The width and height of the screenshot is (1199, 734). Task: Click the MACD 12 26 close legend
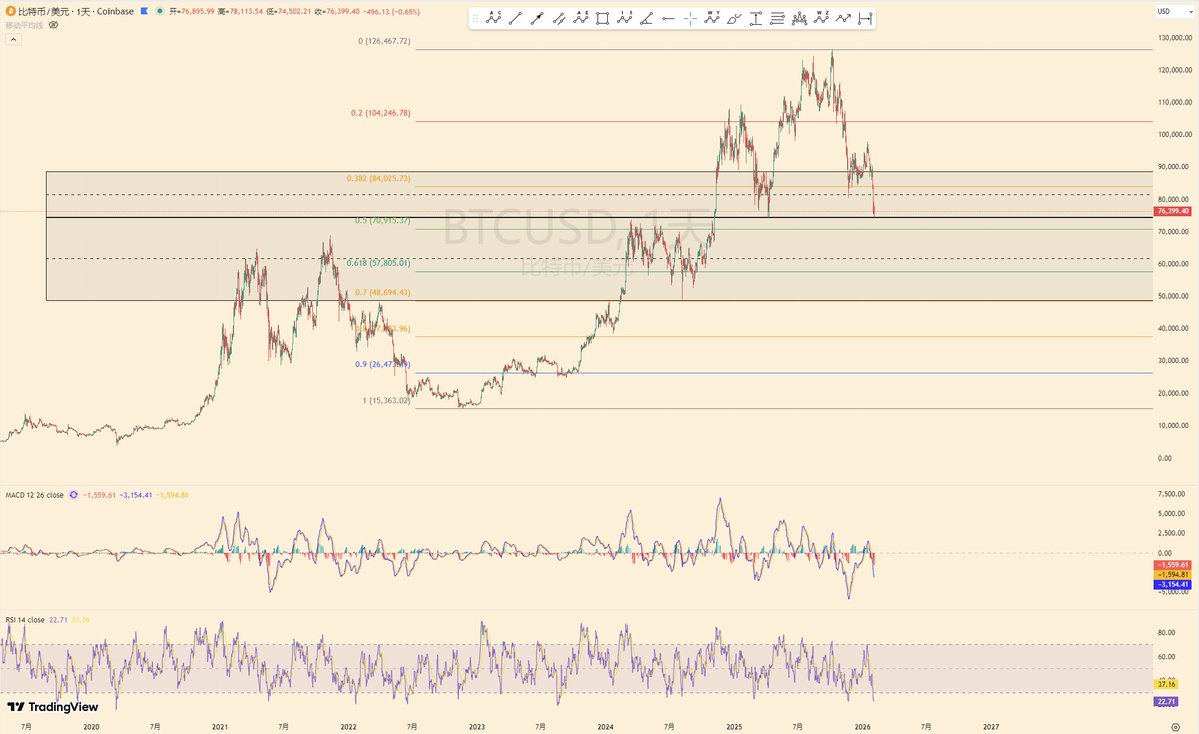pyautogui.click(x=34, y=495)
